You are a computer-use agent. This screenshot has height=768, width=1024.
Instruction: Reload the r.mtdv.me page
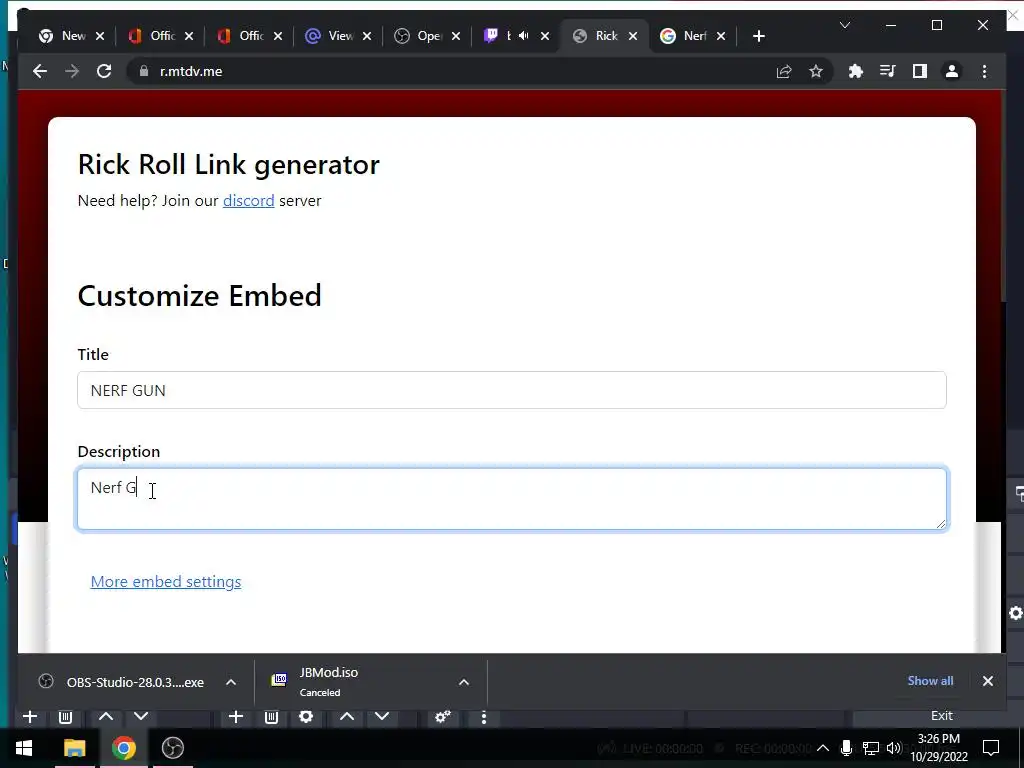point(104,71)
